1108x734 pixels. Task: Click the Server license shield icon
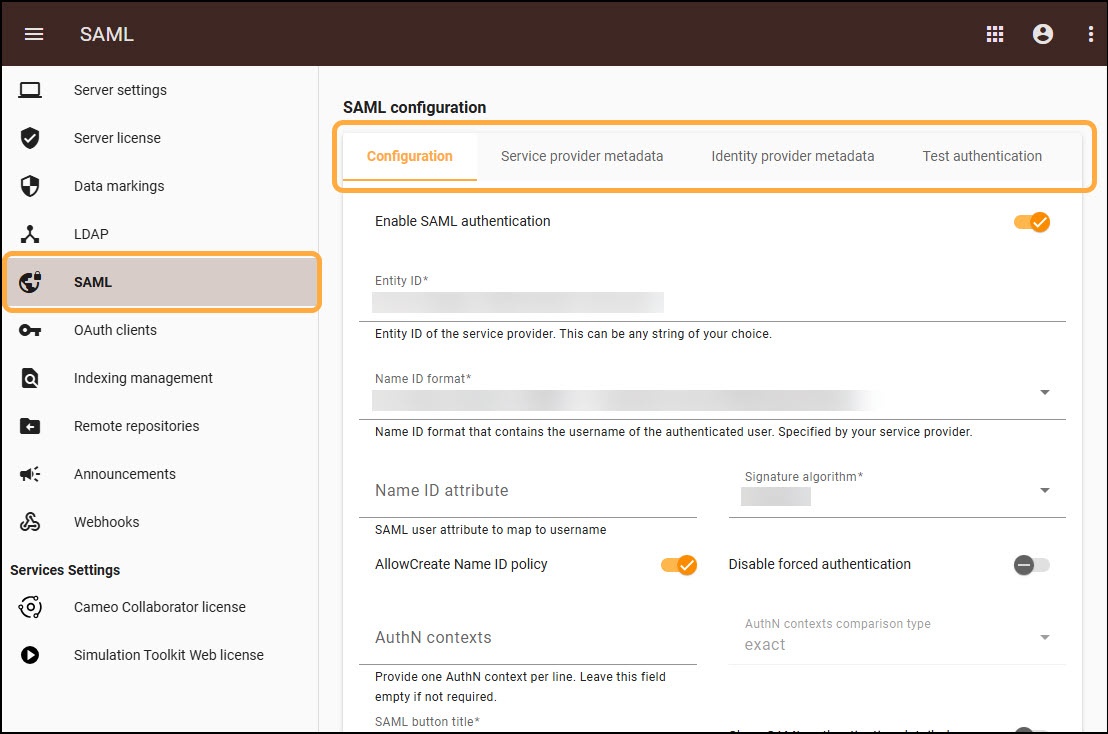tap(30, 138)
